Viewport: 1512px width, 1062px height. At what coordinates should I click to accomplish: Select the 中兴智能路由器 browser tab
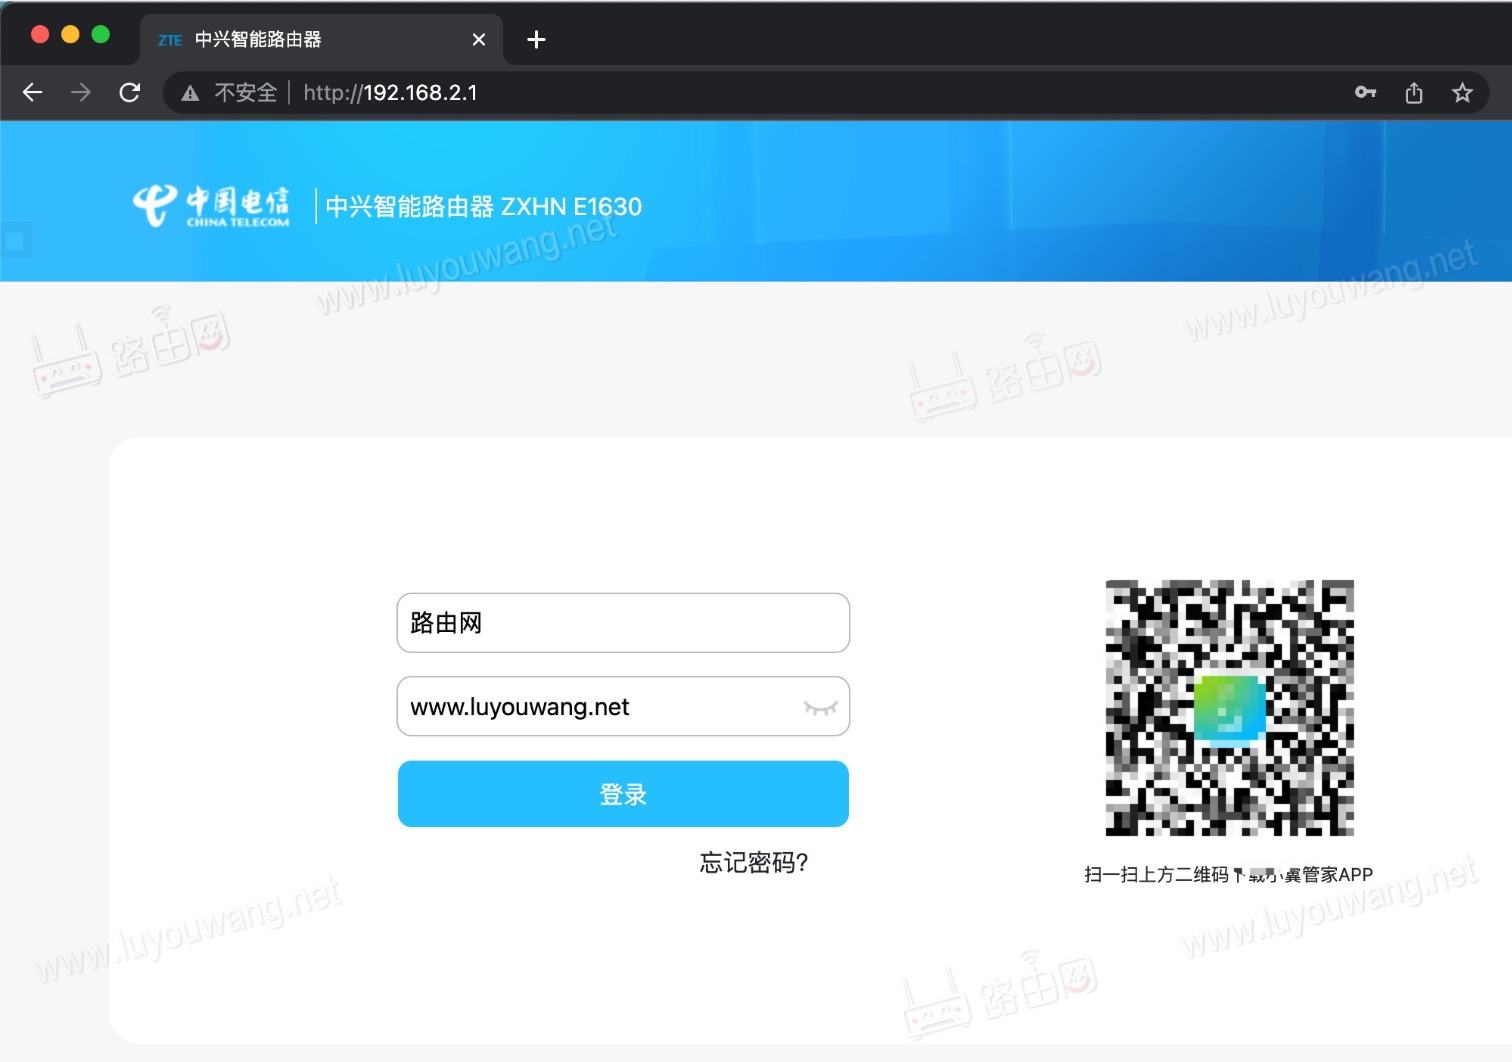pyautogui.click(x=300, y=39)
